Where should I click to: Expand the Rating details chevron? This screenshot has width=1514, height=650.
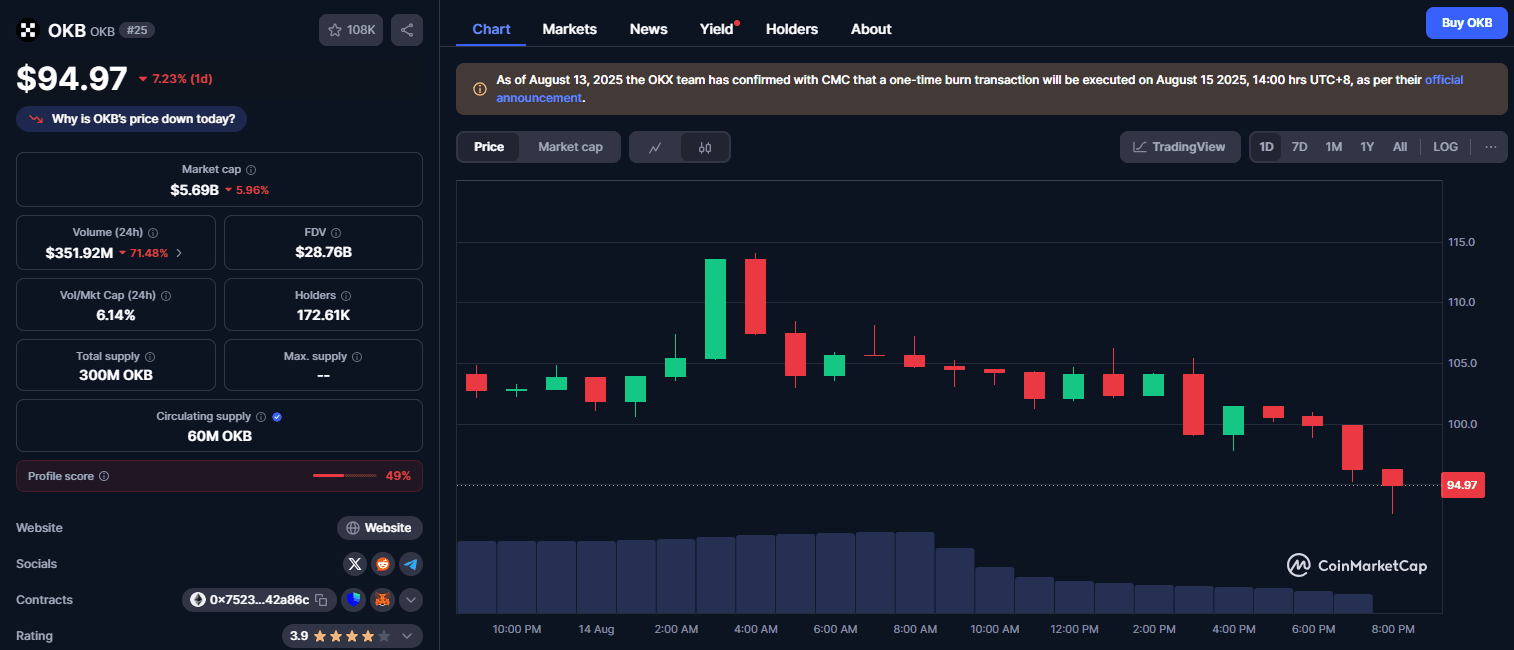(407, 636)
